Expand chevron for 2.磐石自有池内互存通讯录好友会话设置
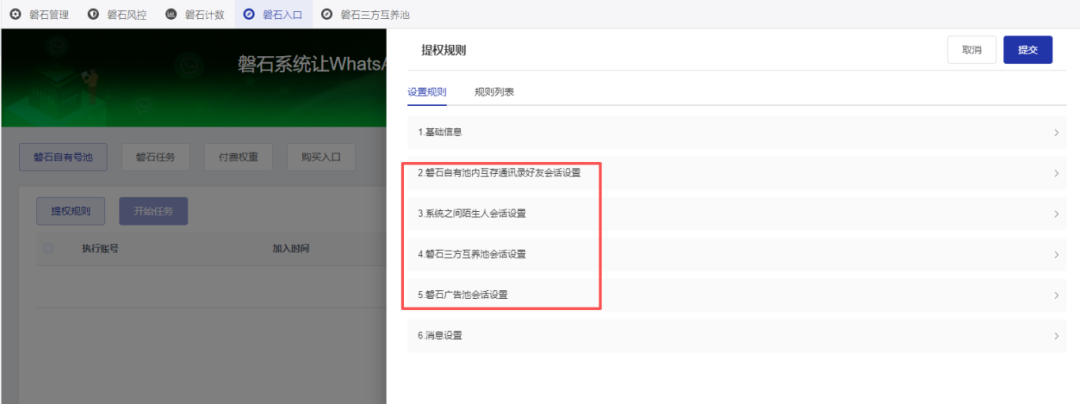 1057,173
